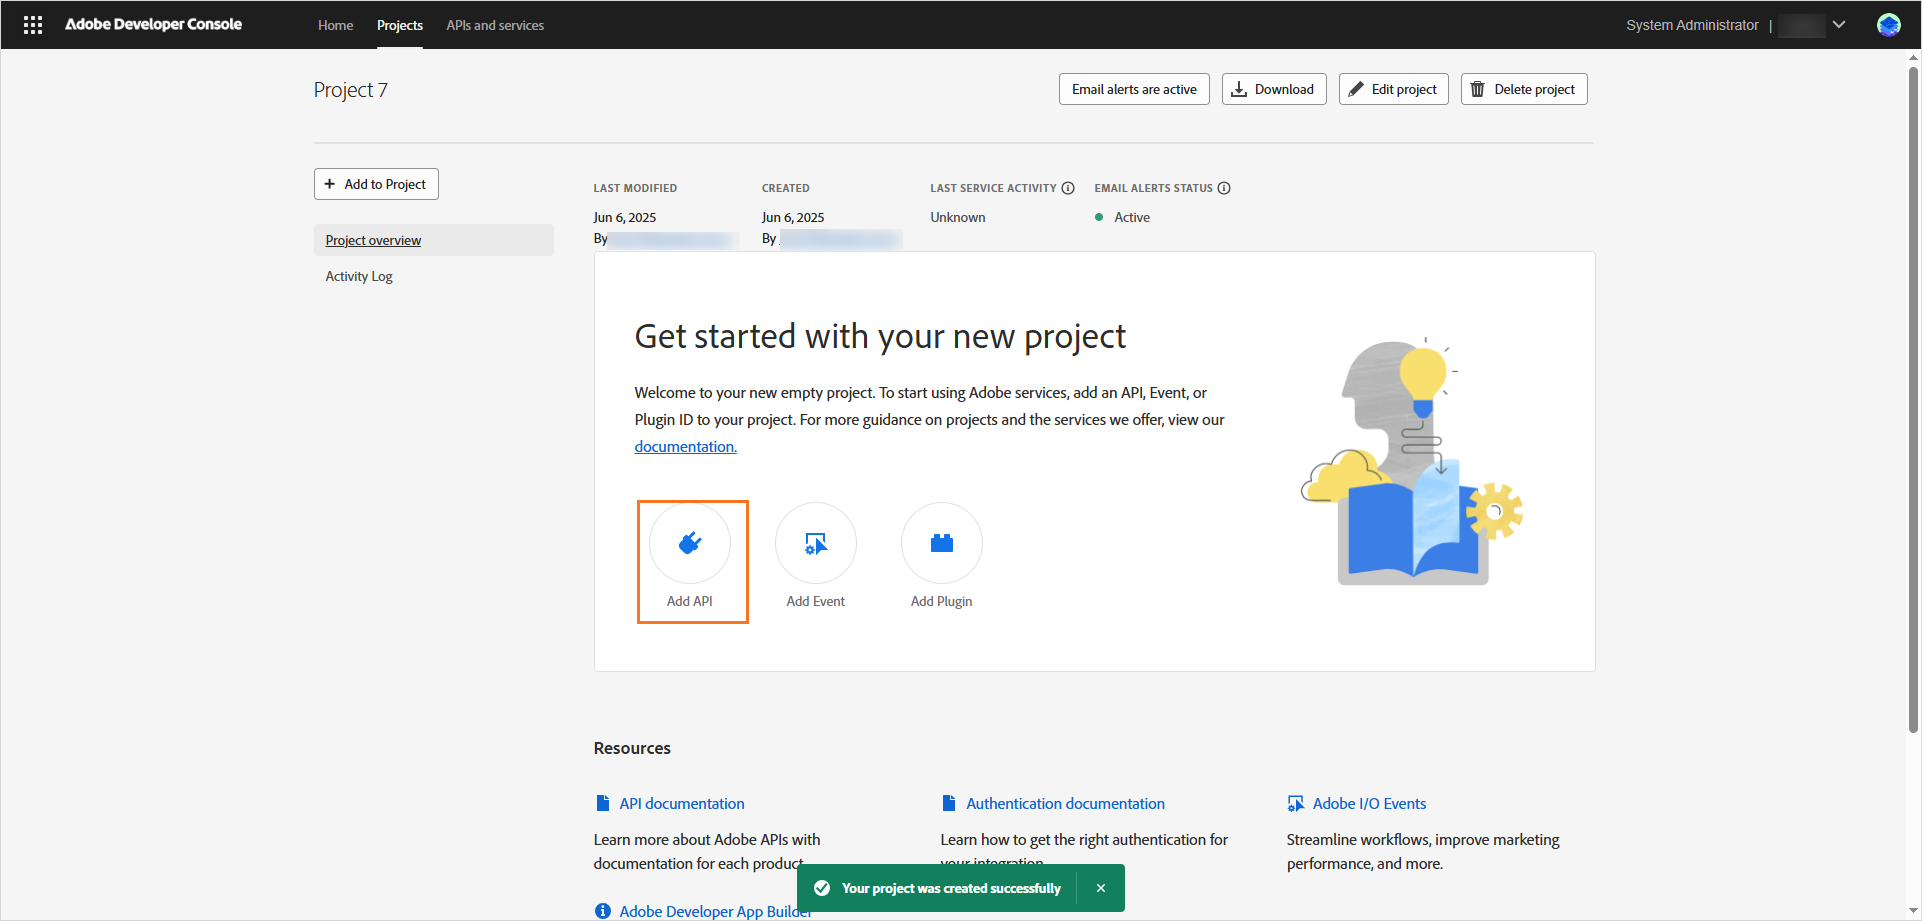Open Authentication documentation link
The image size is (1922, 921).
(x=1065, y=803)
